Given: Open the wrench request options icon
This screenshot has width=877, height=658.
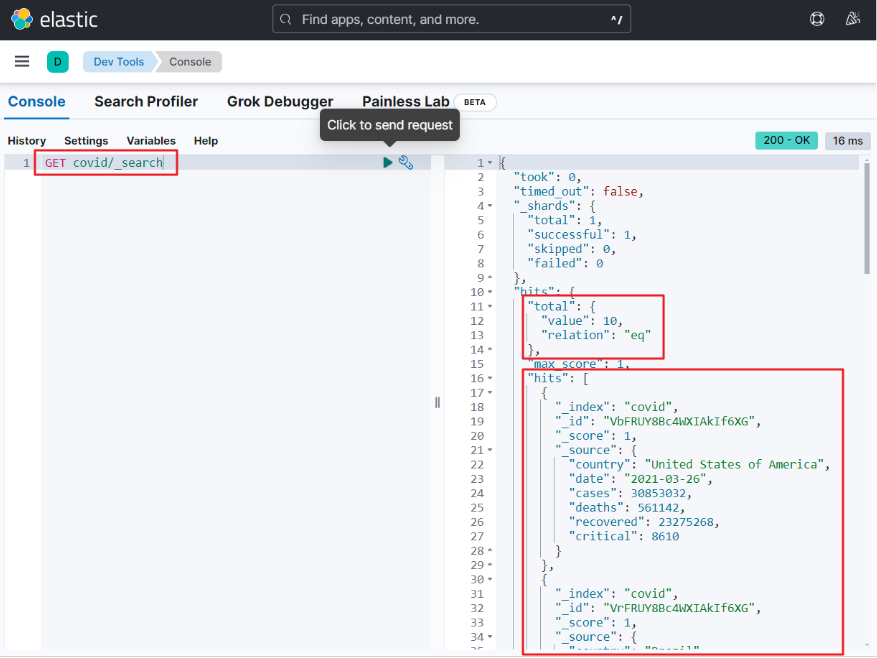Looking at the screenshot, I should 406,163.
